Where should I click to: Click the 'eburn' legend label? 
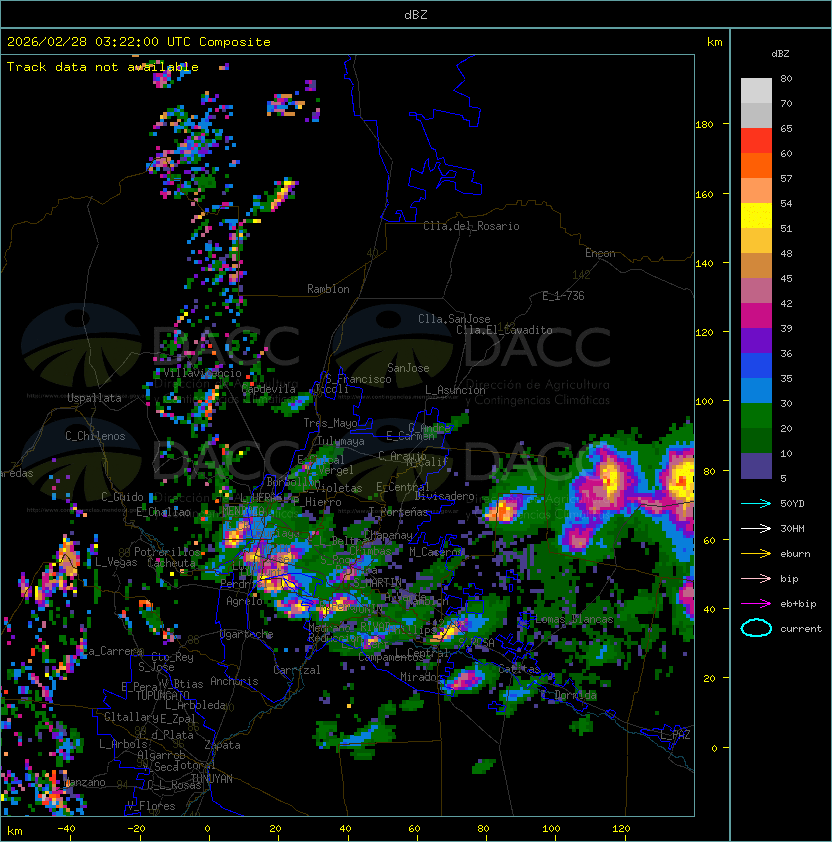(795, 554)
